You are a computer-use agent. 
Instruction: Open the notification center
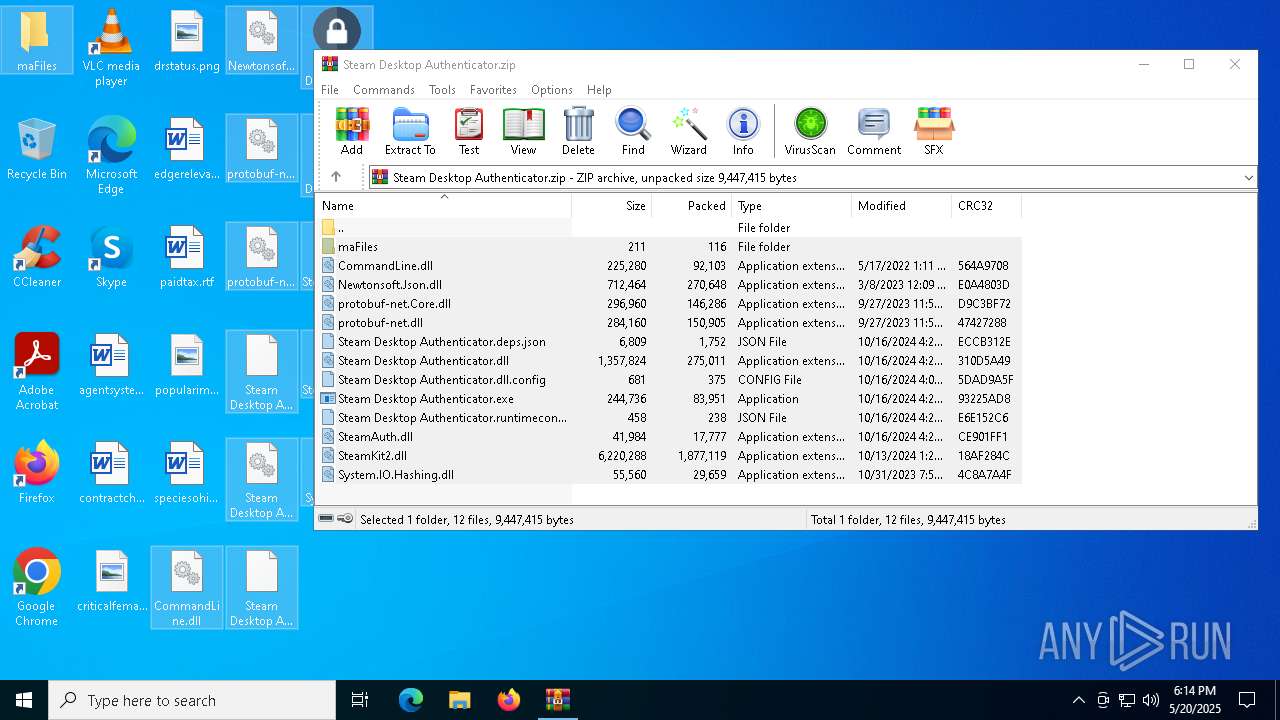pos(1247,700)
